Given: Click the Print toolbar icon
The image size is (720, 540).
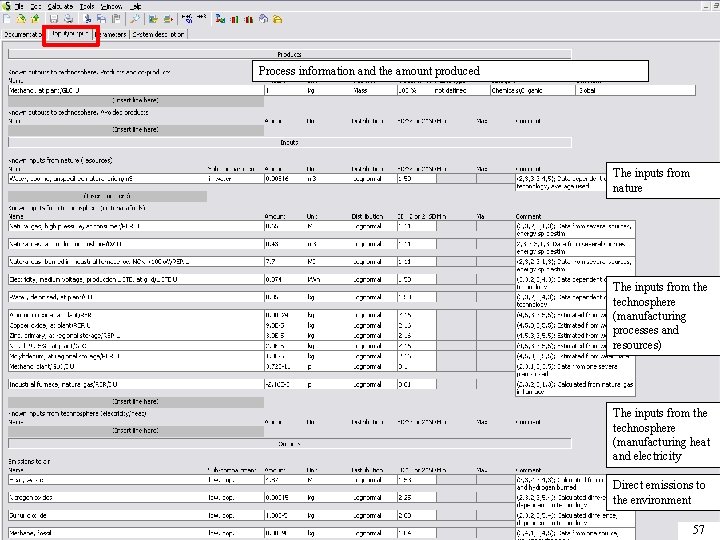Looking at the screenshot, I should point(68,19).
